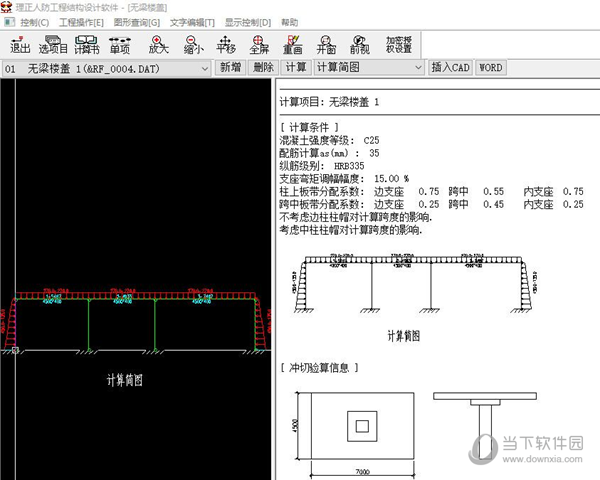Viewport: 600px width, 480px height.
Task: Click the 计算简图 caption in black CAD view
Action: tap(124, 380)
